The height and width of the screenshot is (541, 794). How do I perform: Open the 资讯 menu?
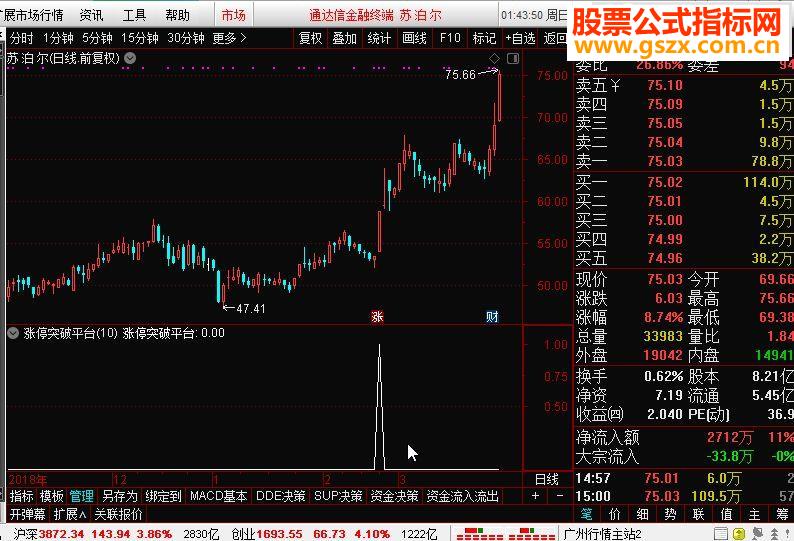point(91,15)
